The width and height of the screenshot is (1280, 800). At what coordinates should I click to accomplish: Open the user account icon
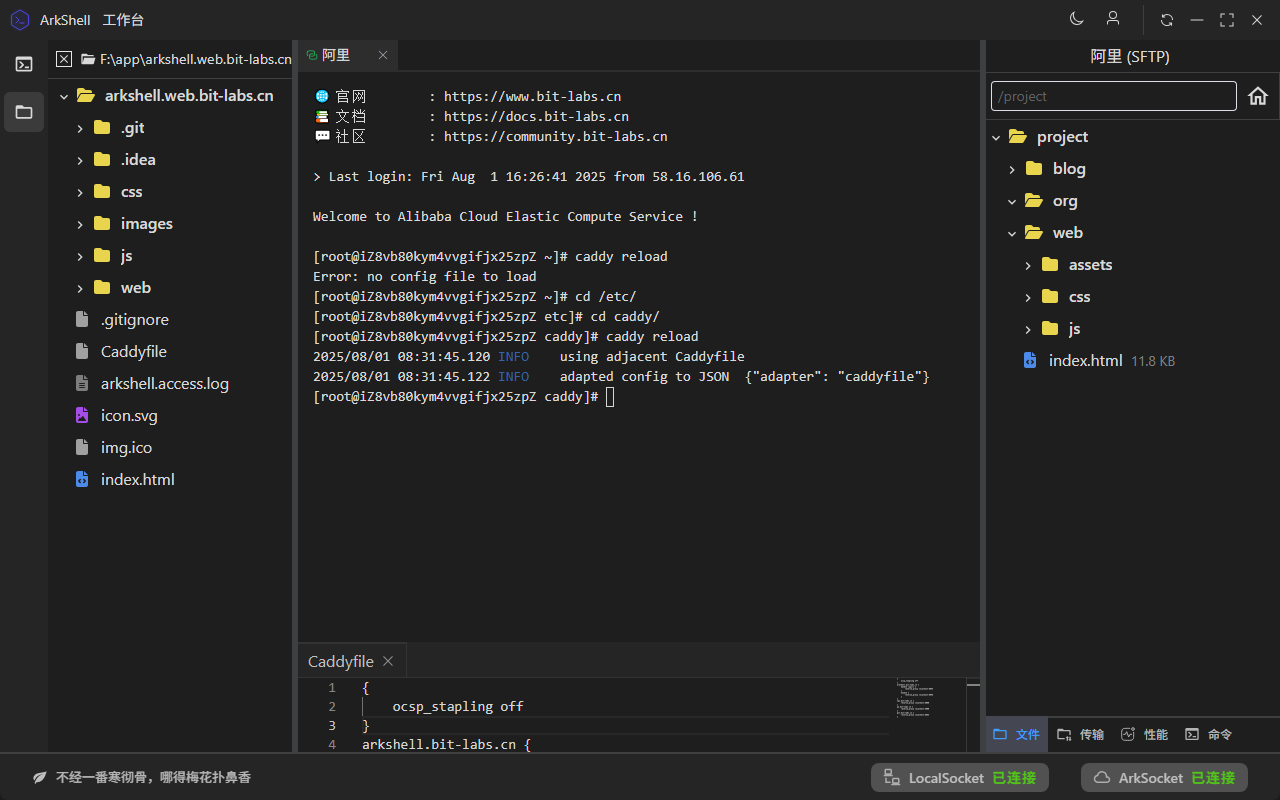[x=1113, y=19]
